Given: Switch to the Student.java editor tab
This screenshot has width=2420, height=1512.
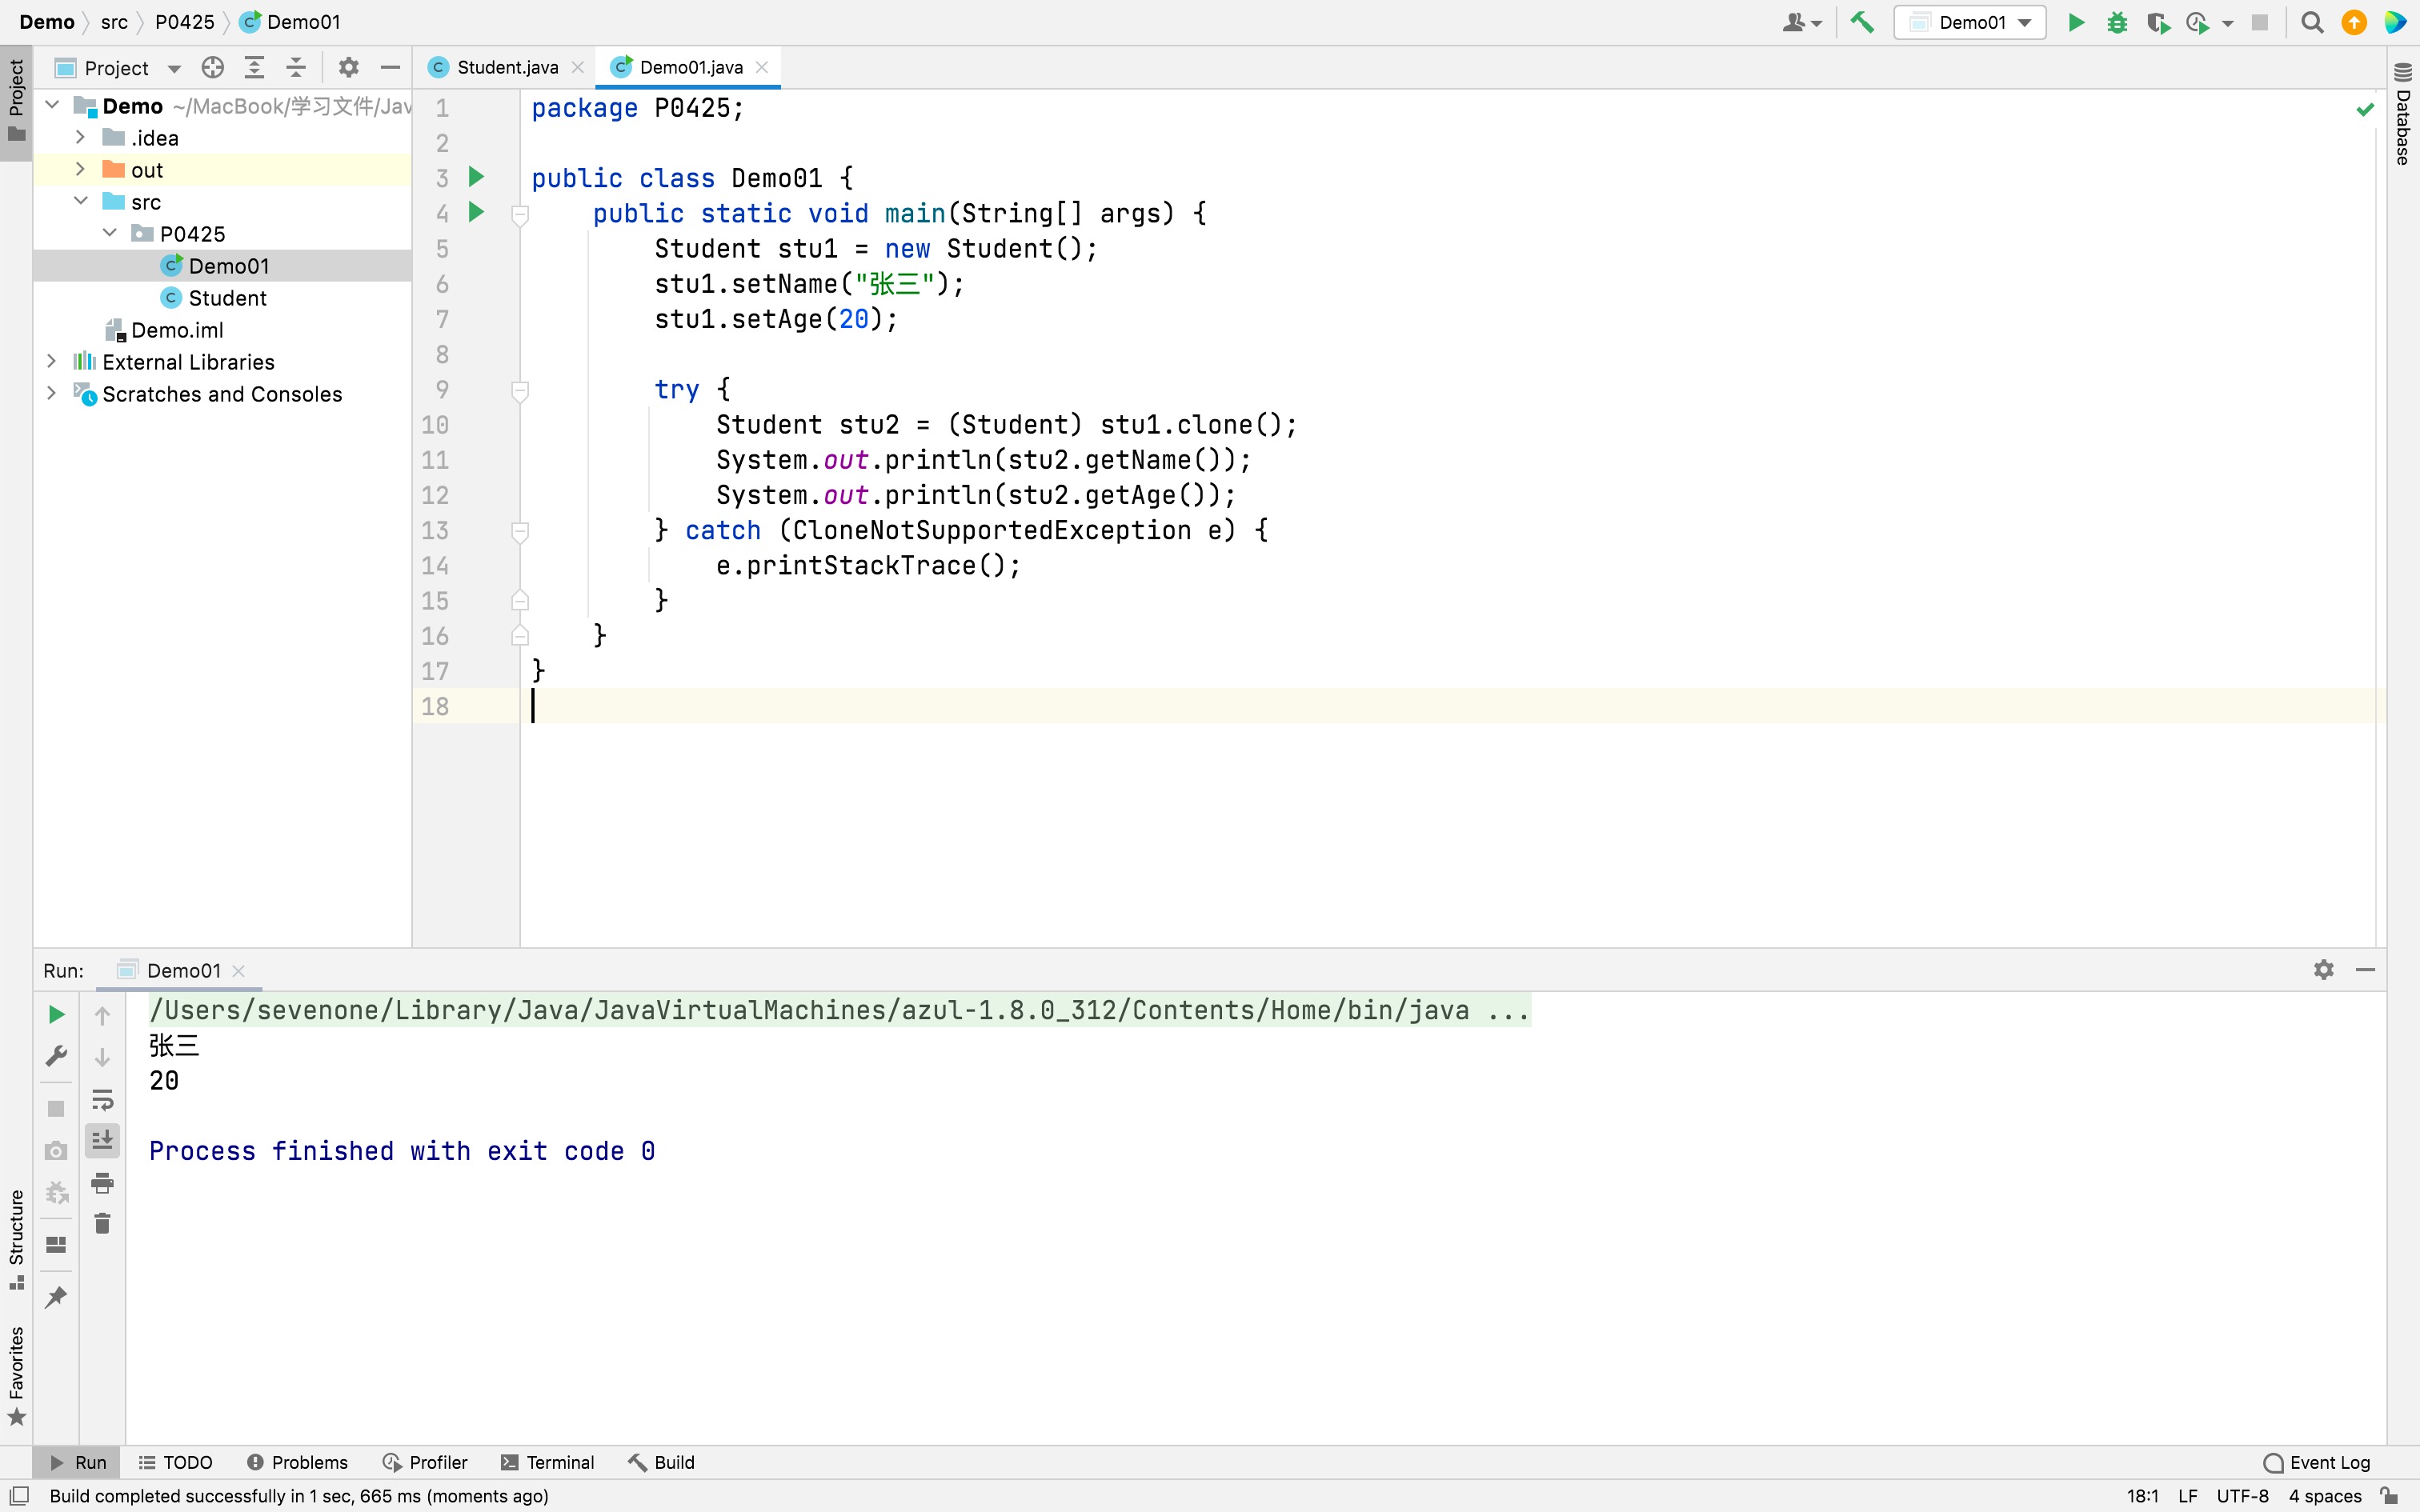Looking at the screenshot, I should point(506,67).
